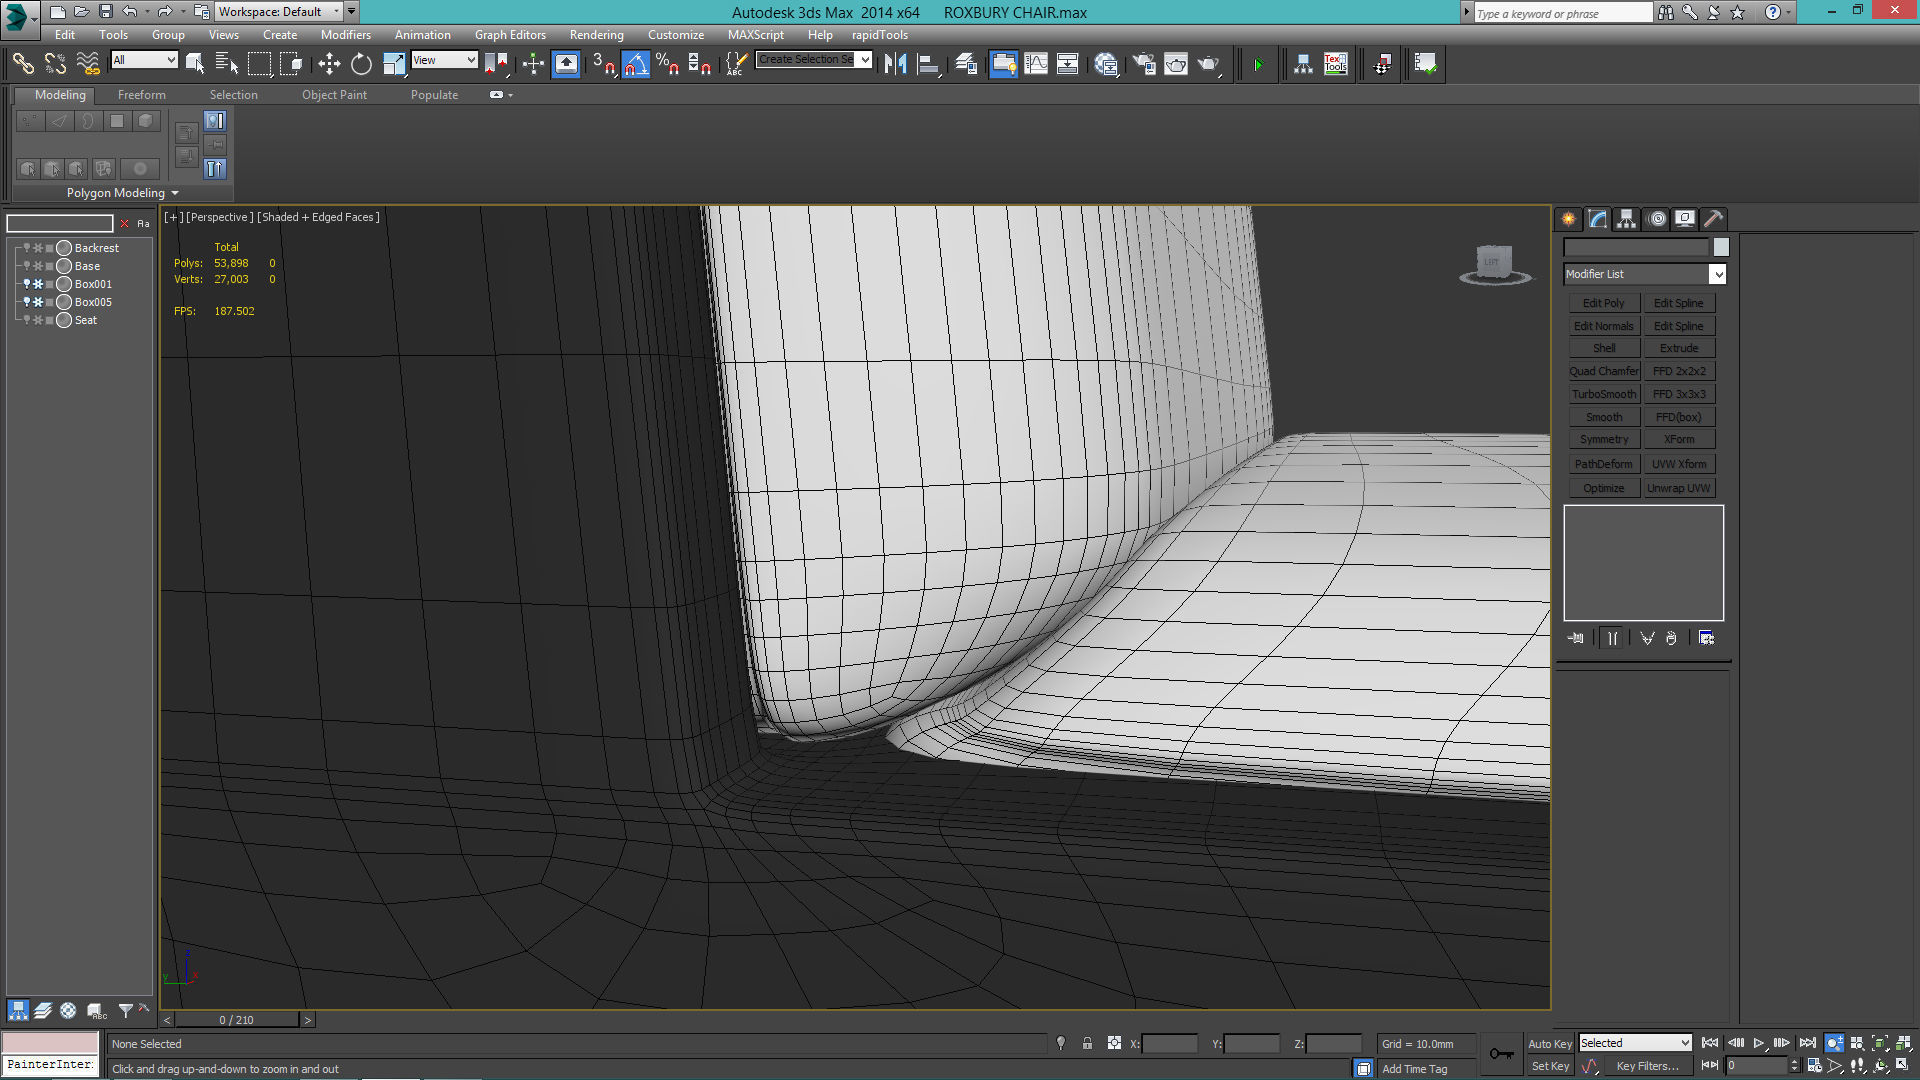Open the Graph Editors menu
The height and width of the screenshot is (1080, 1920).
(510, 35)
